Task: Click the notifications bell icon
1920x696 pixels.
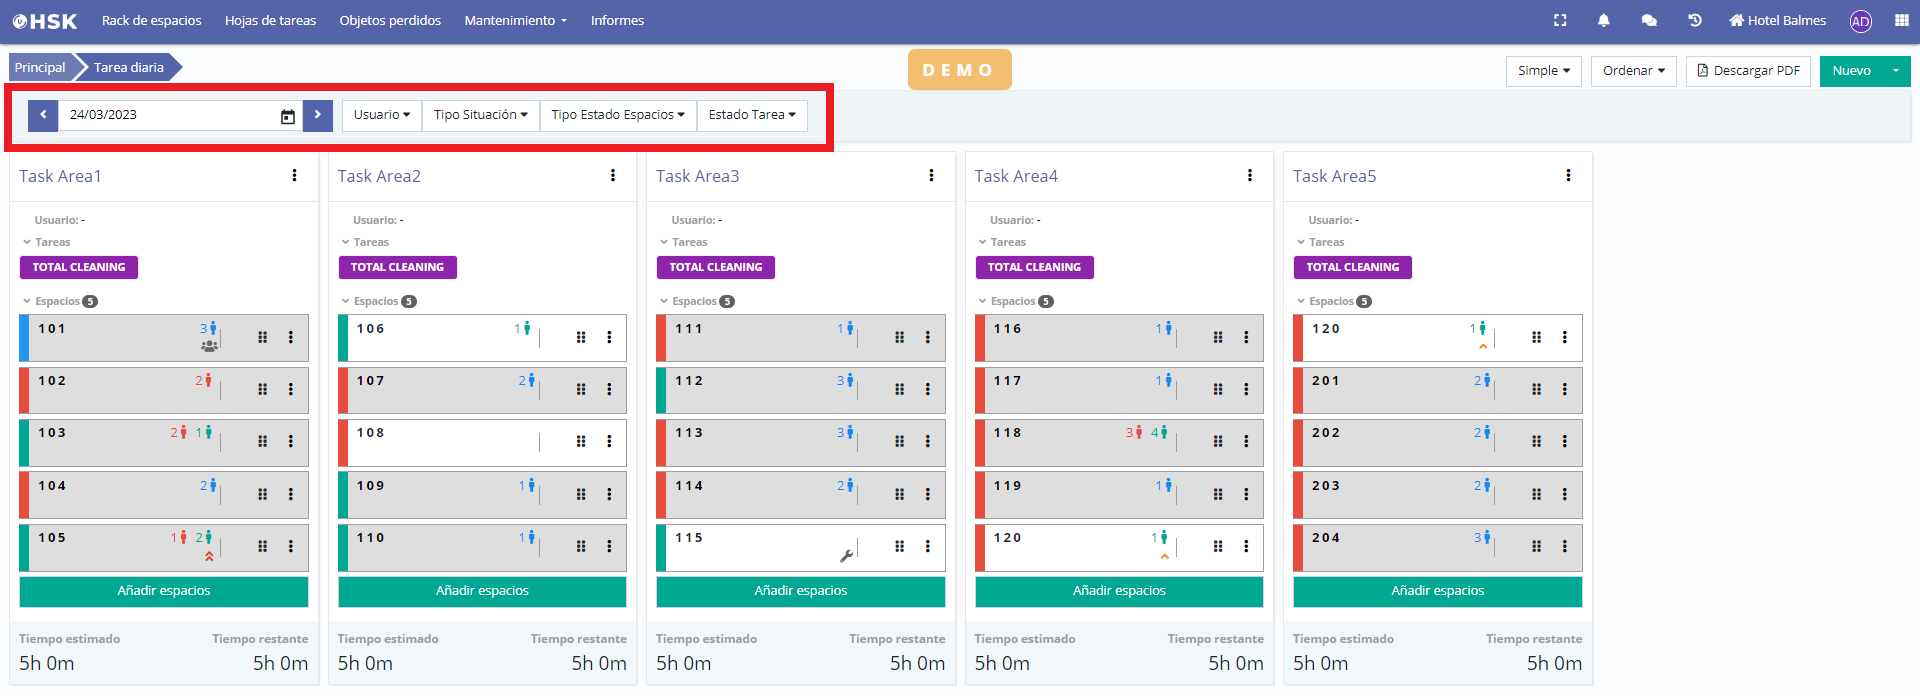Action: coord(1604,20)
